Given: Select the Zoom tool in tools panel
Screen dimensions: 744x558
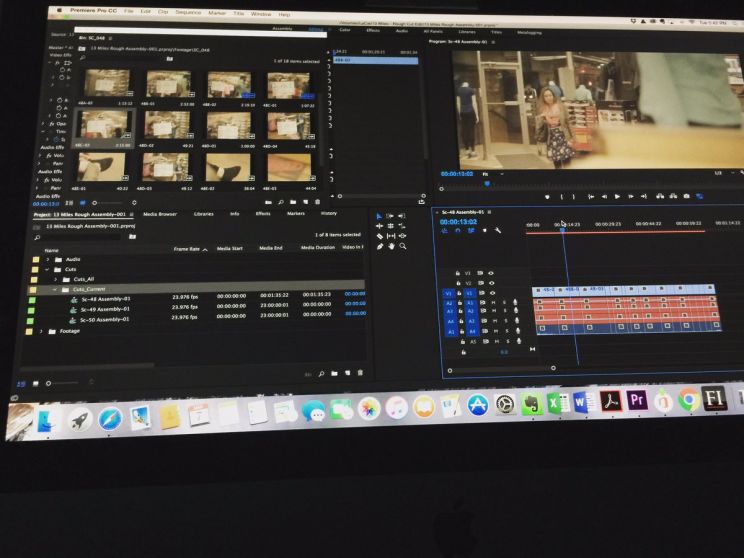Looking at the screenshot, I should (x=403, y=246).
